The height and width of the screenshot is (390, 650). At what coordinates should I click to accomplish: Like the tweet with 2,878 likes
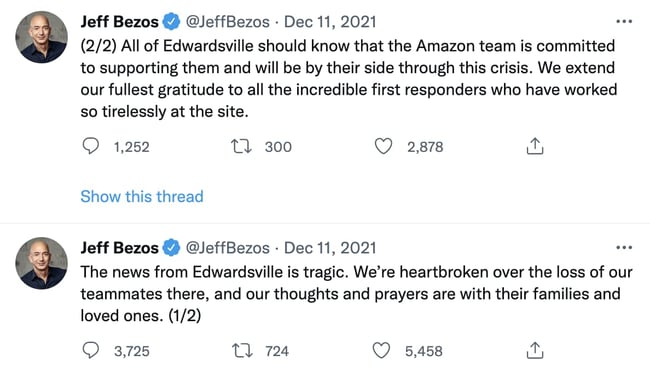click(383, 146)
